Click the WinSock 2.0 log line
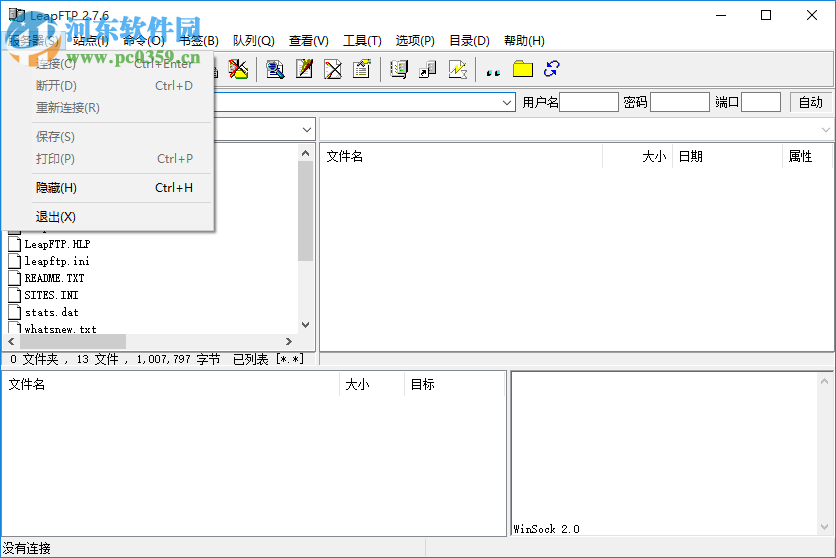This screenshot has width=836, height=558. click(546, 529)
